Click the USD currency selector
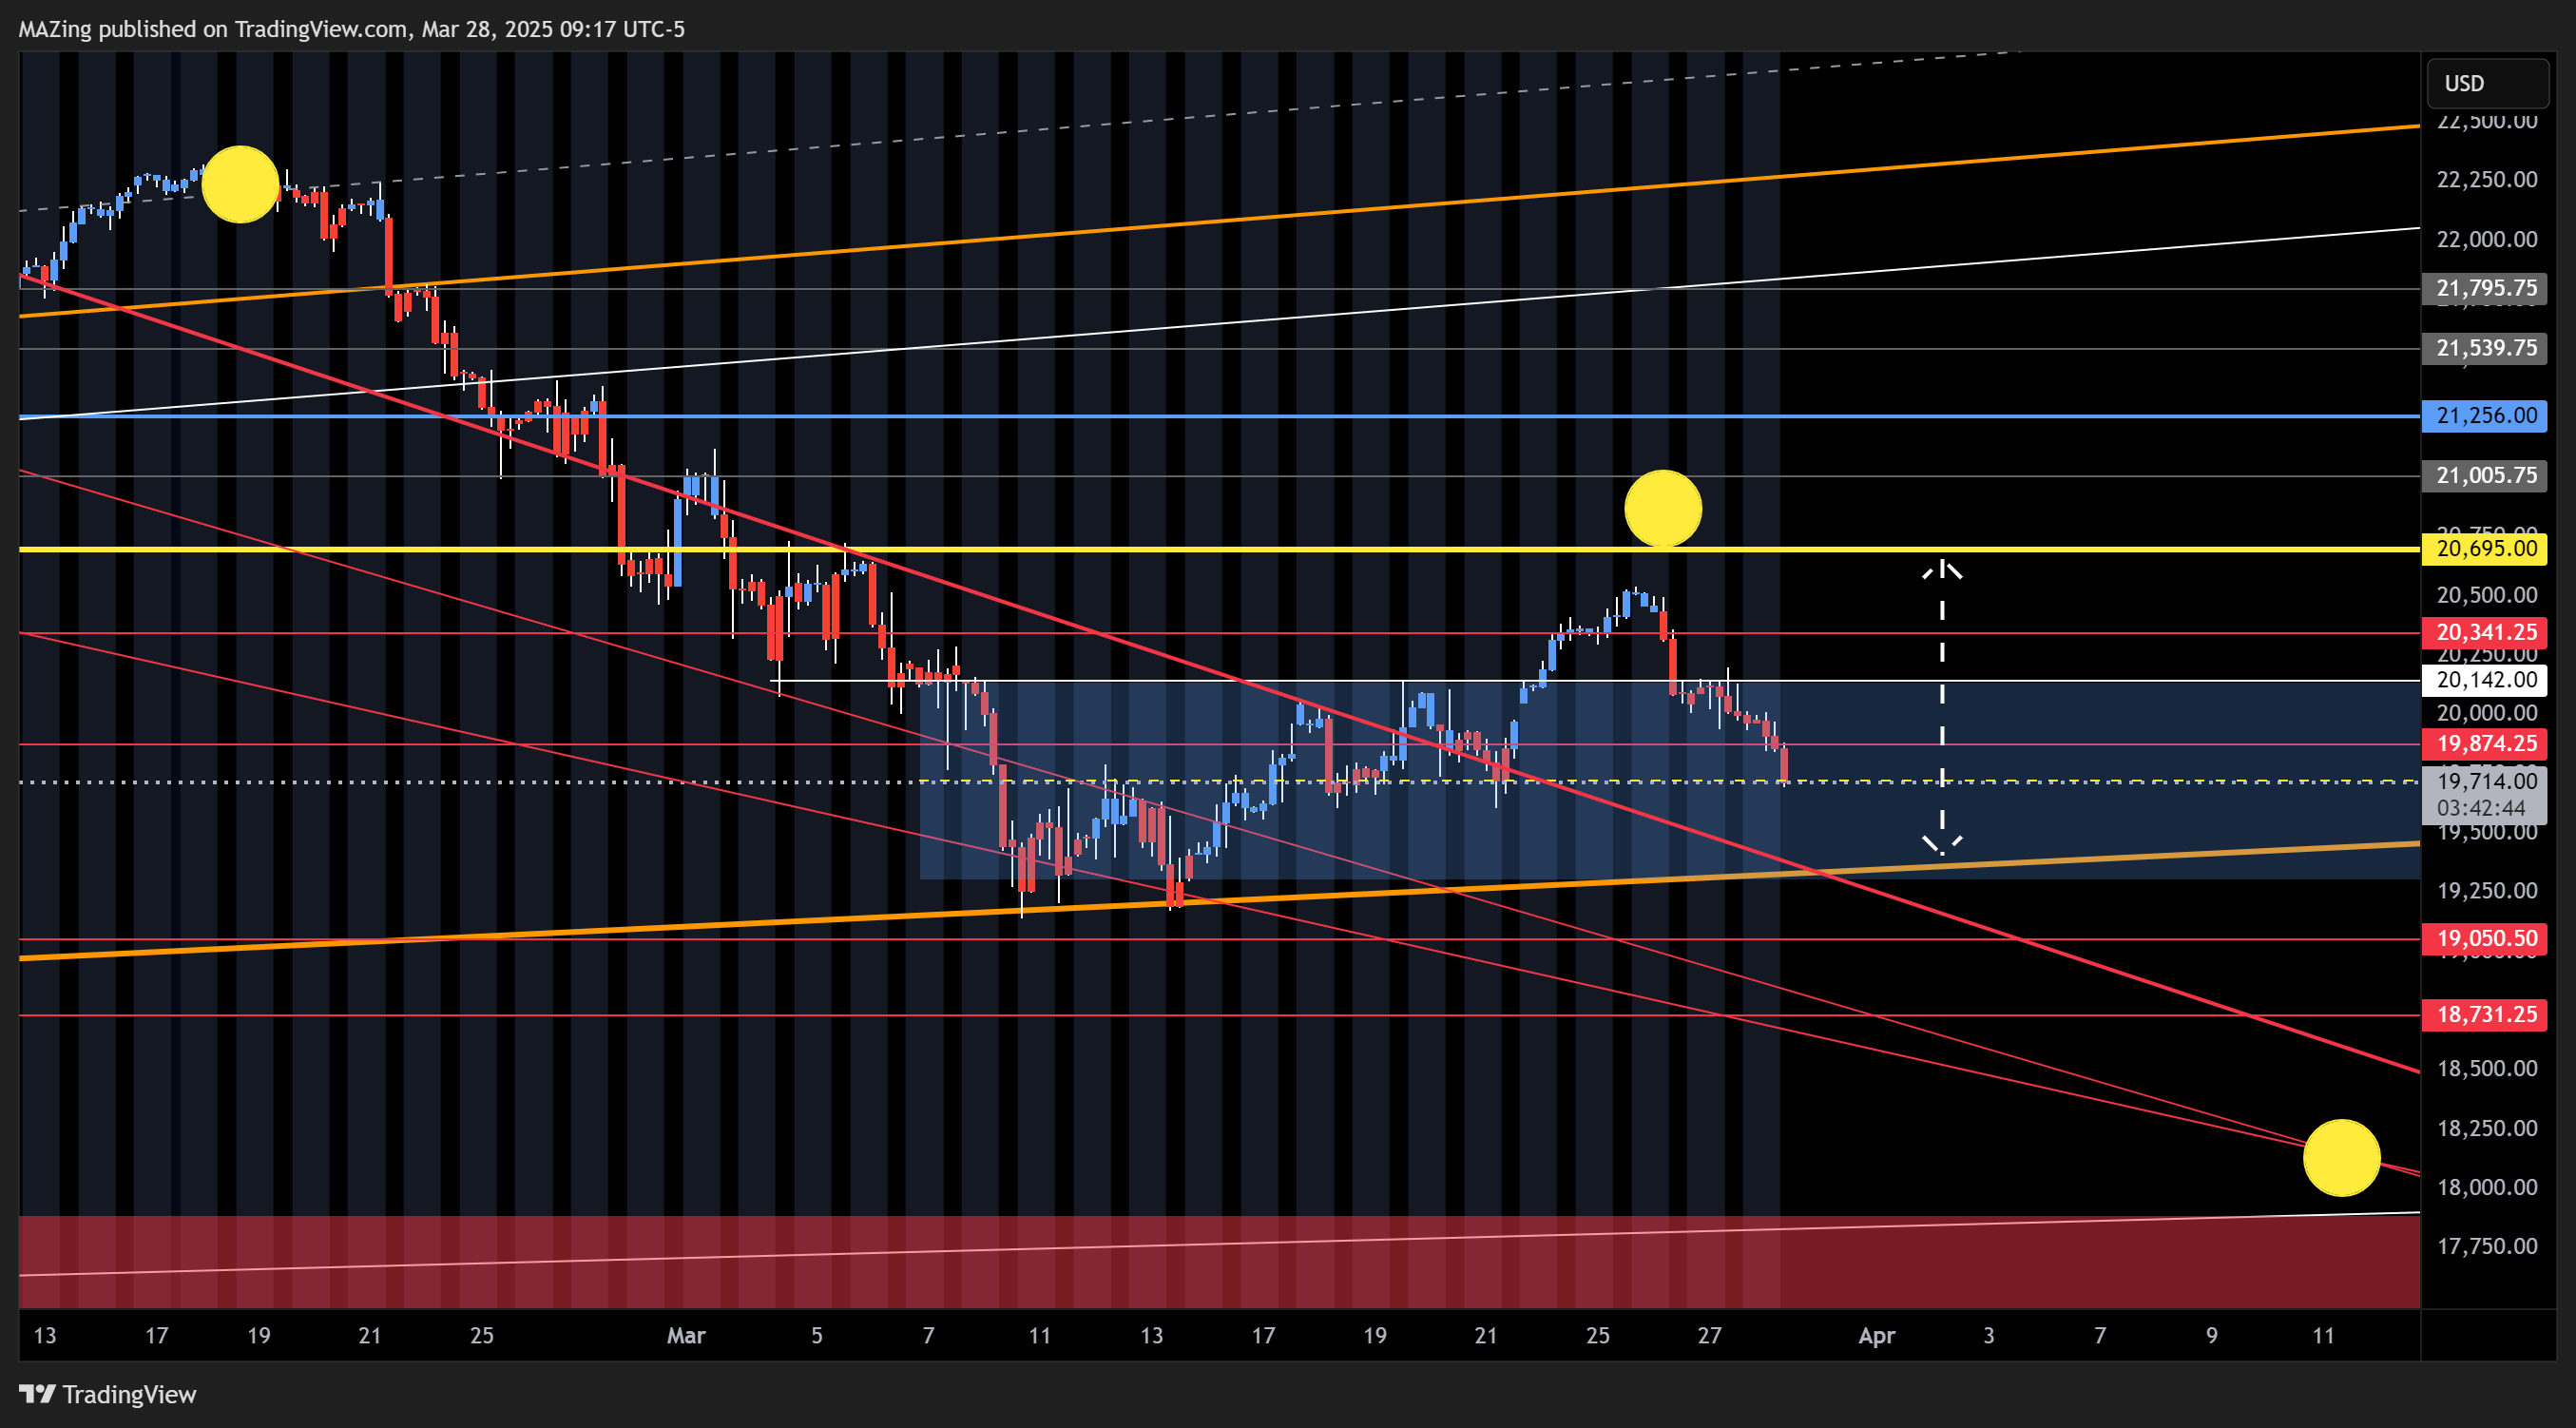 pos(2487,83)
